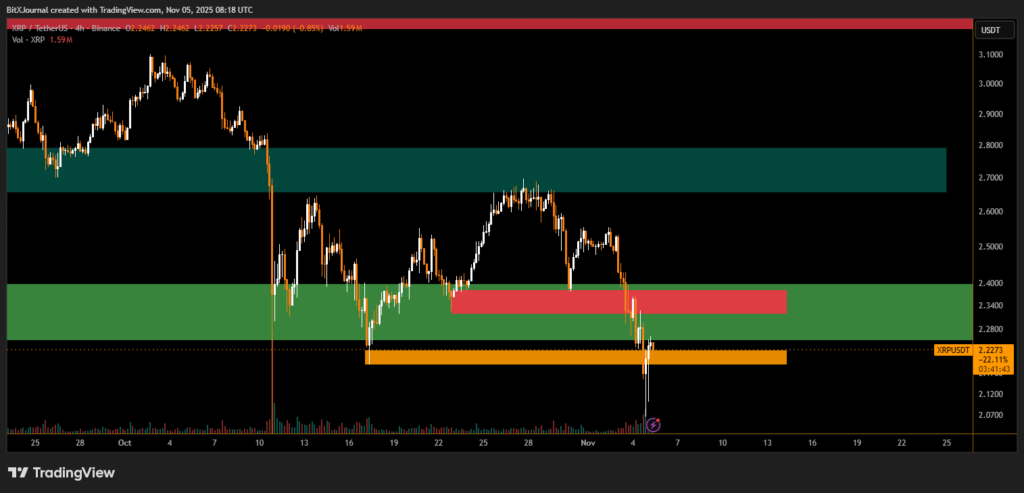This screenshot has height=493, width=1024.
Task: Click the XRPUSDT price line label
Action: pyautogui.click(x=953, y=350)
